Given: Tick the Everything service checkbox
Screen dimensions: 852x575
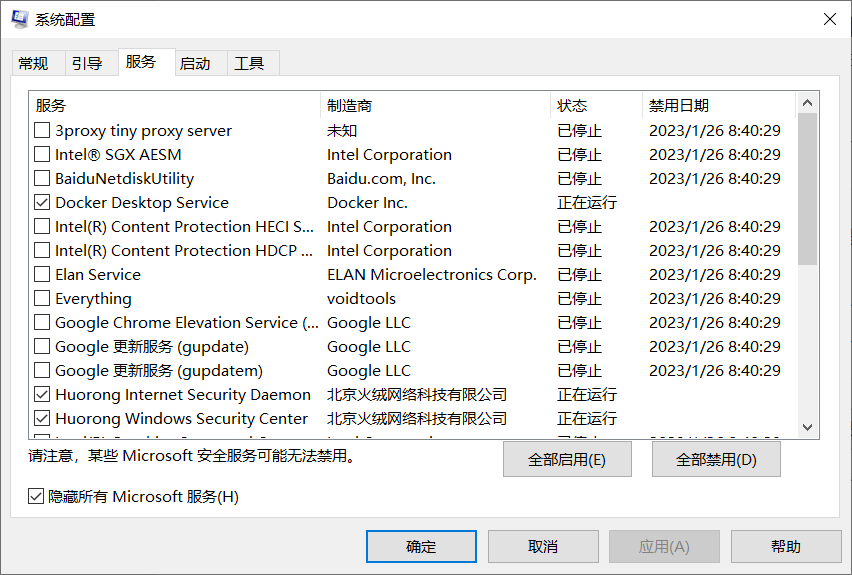Looking at the screenshot, I should 42,298.
